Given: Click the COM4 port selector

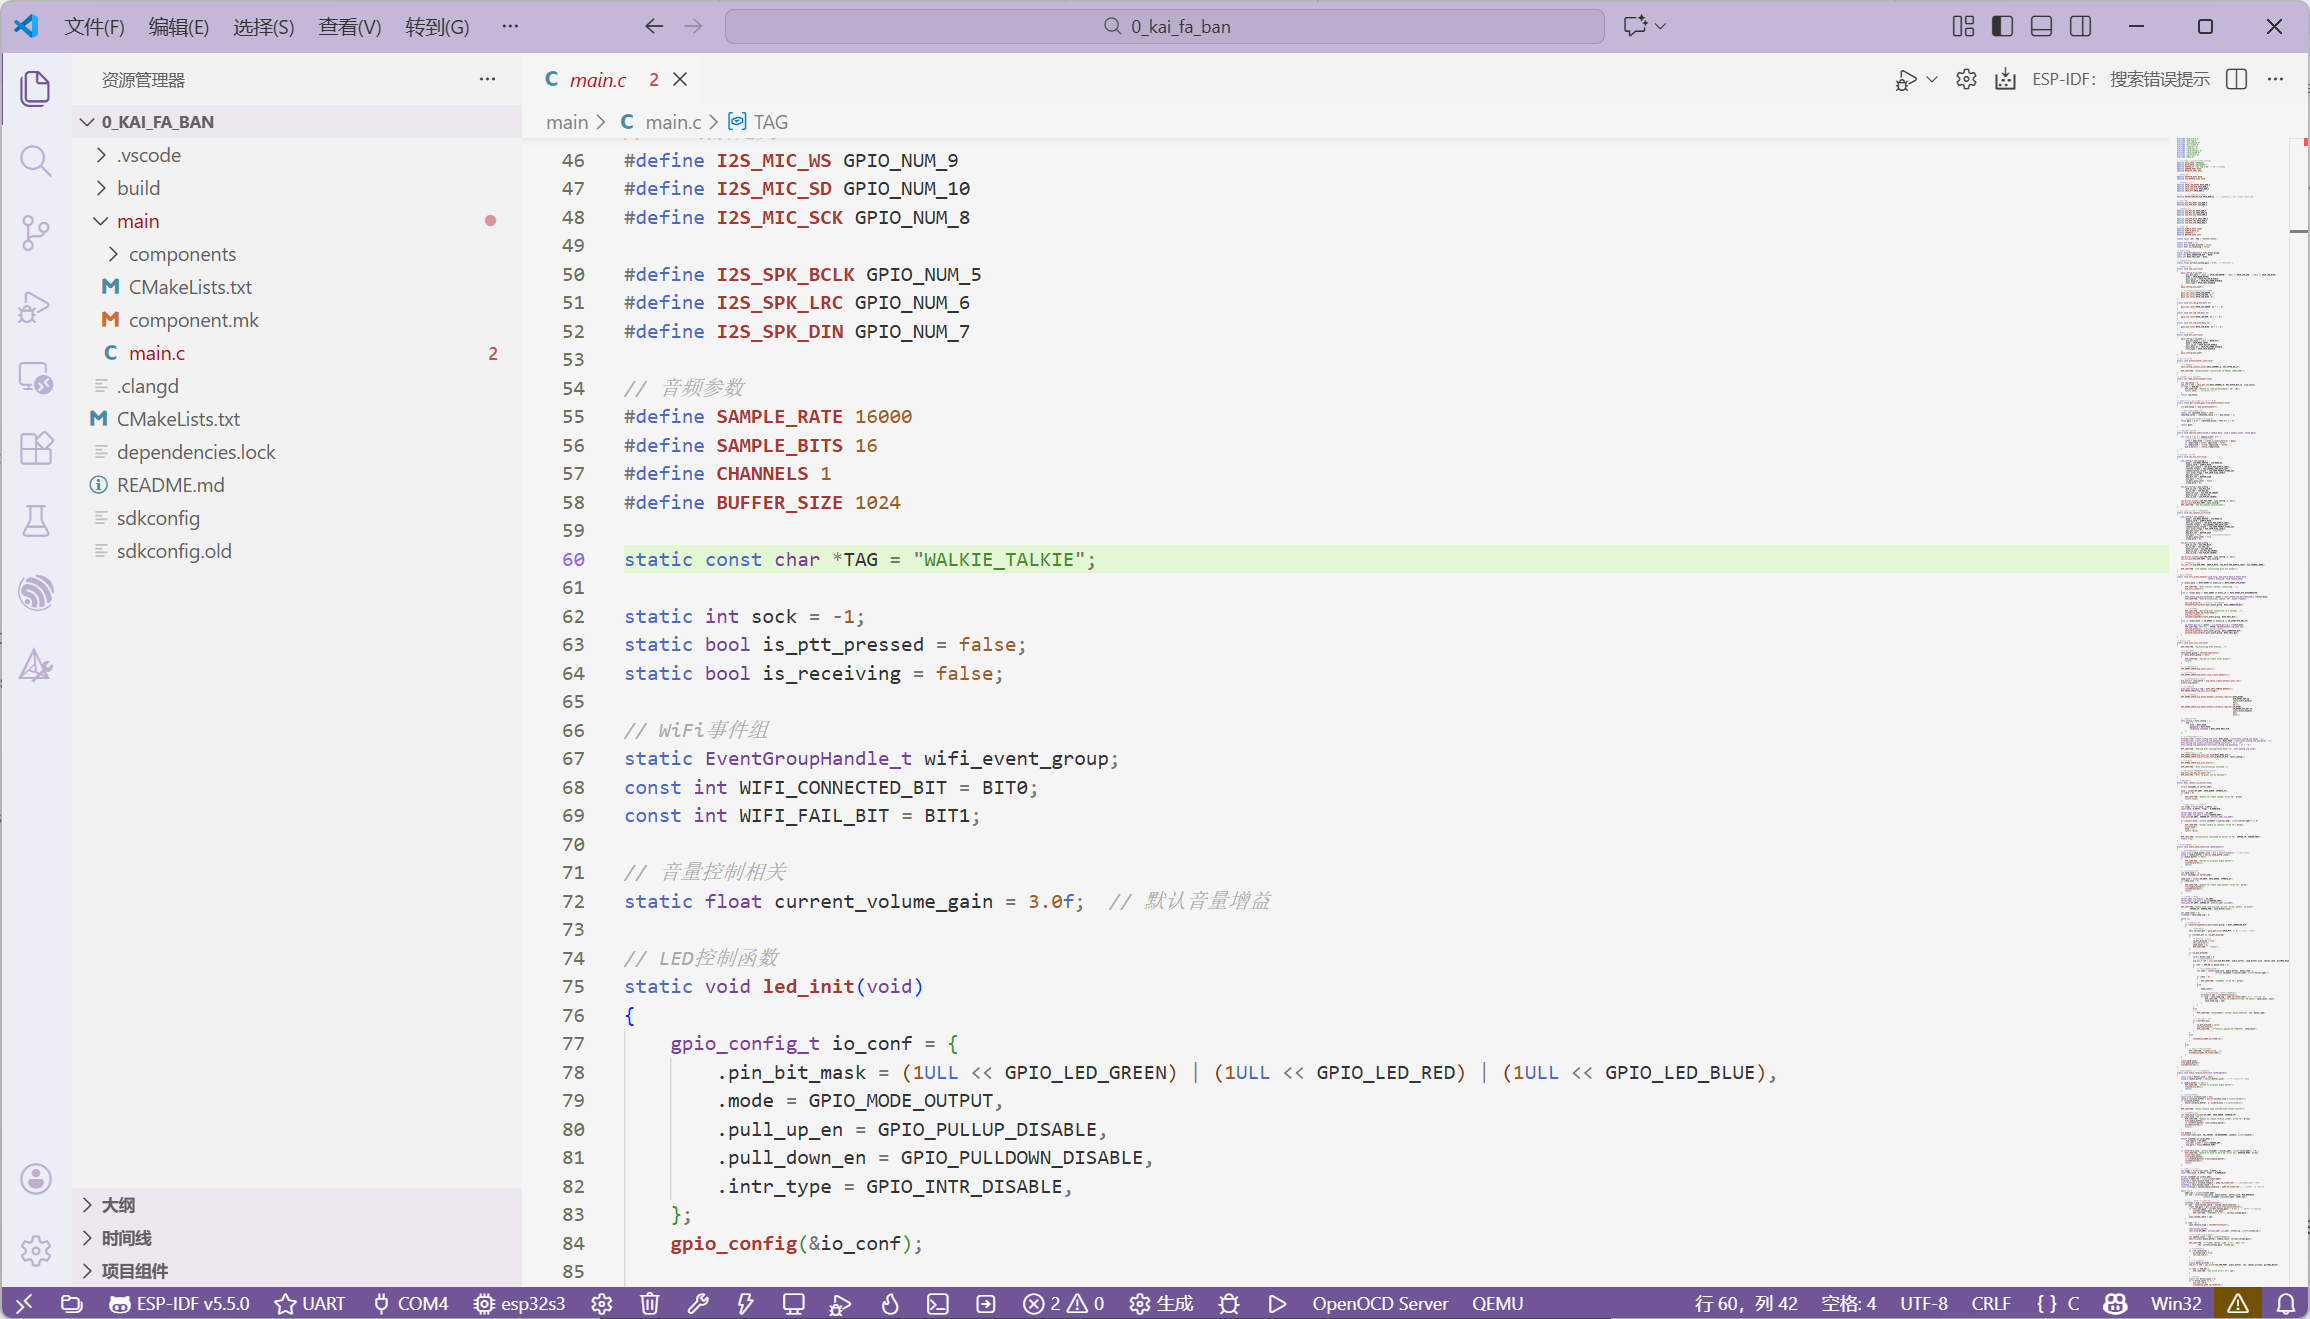Looking at the screenshot, I should (x=411, y=1303).
